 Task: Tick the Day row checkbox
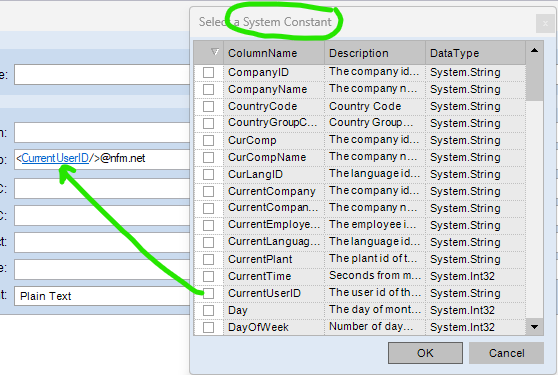coord(209,310)
